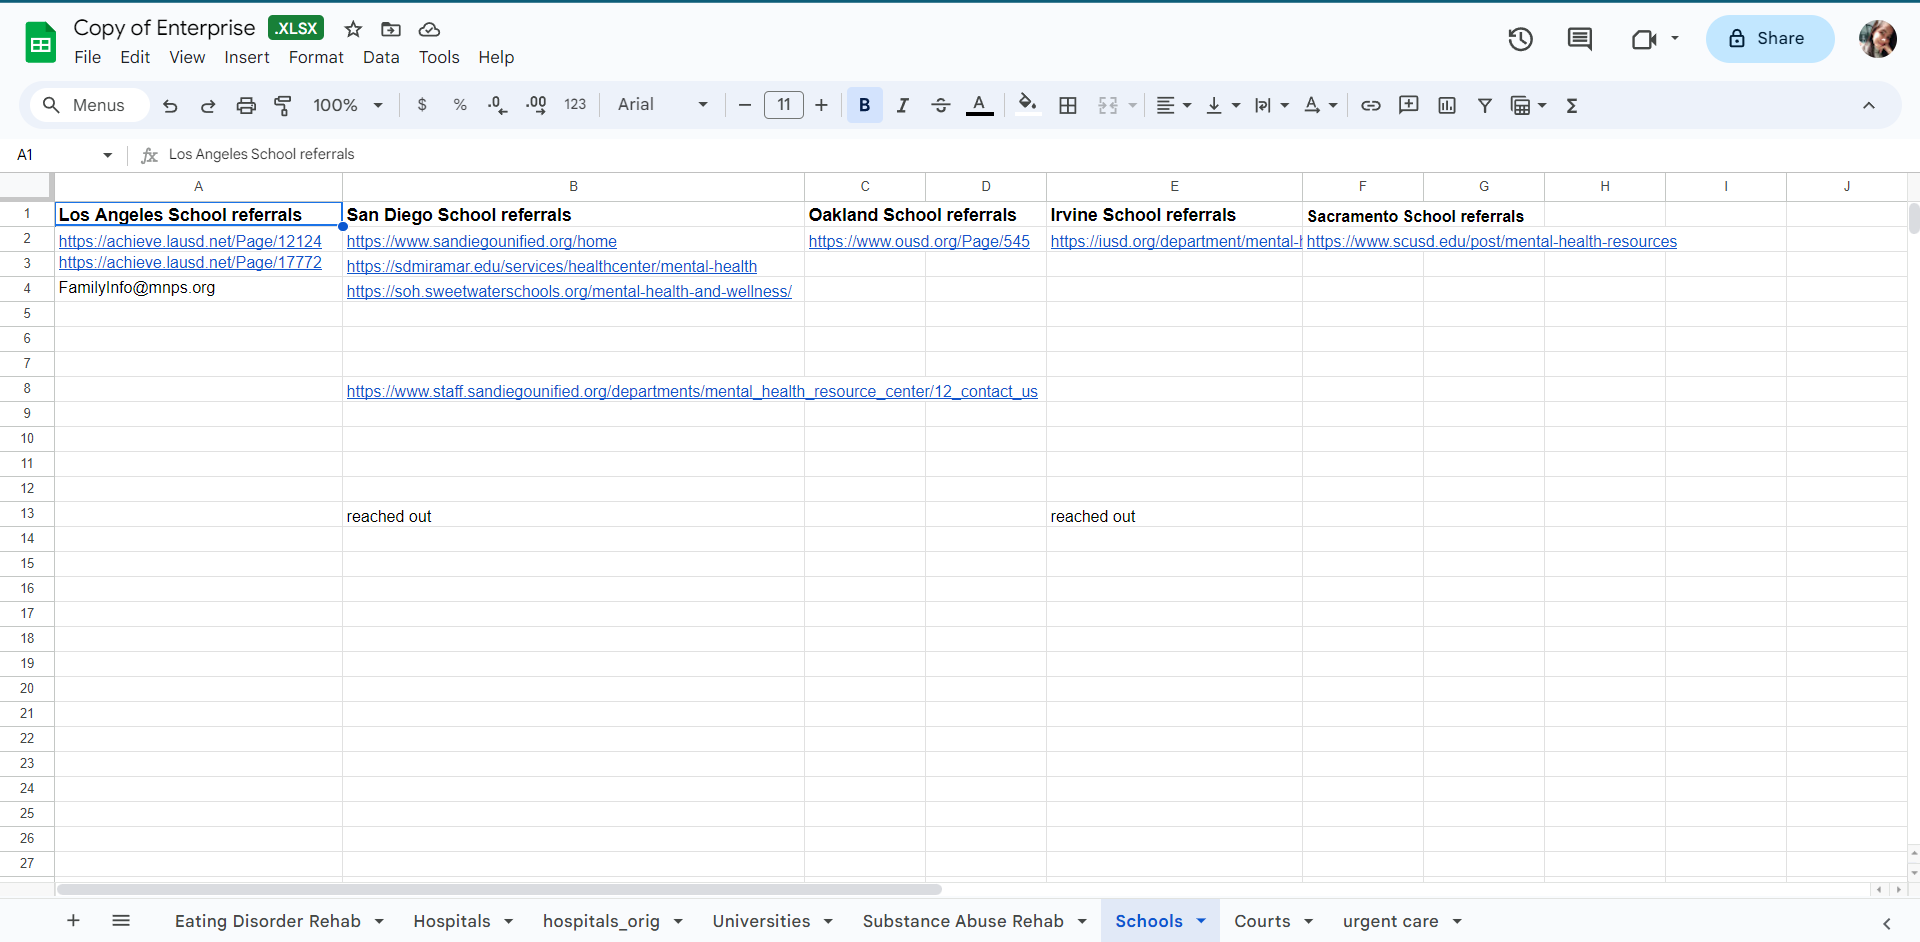1920x942 pixels.
Task: Open the fill color picker
Action: point(1027,105)
